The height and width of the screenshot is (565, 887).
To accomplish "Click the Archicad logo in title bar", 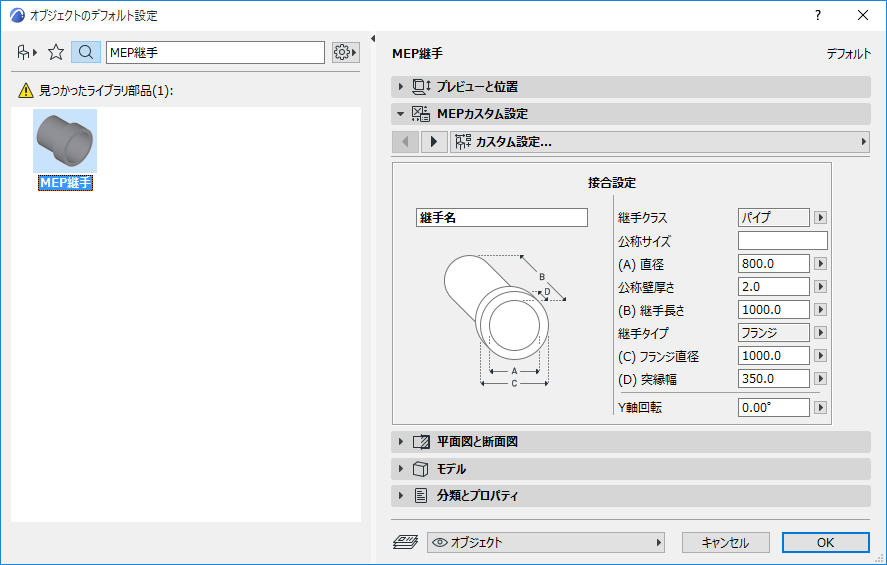I will 18,15.
